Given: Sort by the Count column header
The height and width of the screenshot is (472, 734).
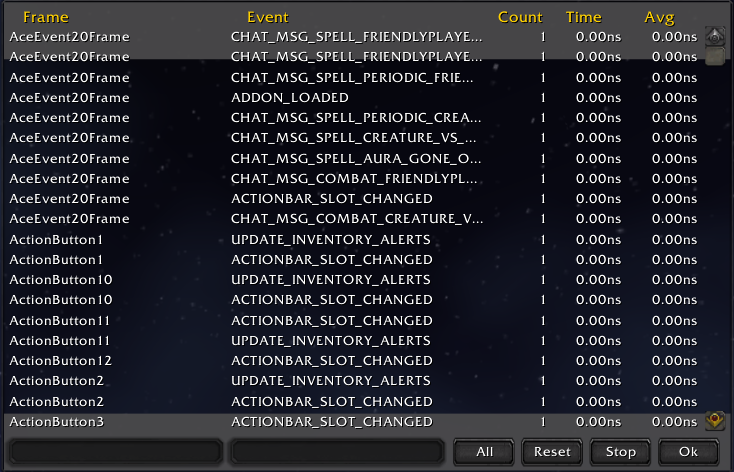Looking at the screenshot, I should point(520,17).
